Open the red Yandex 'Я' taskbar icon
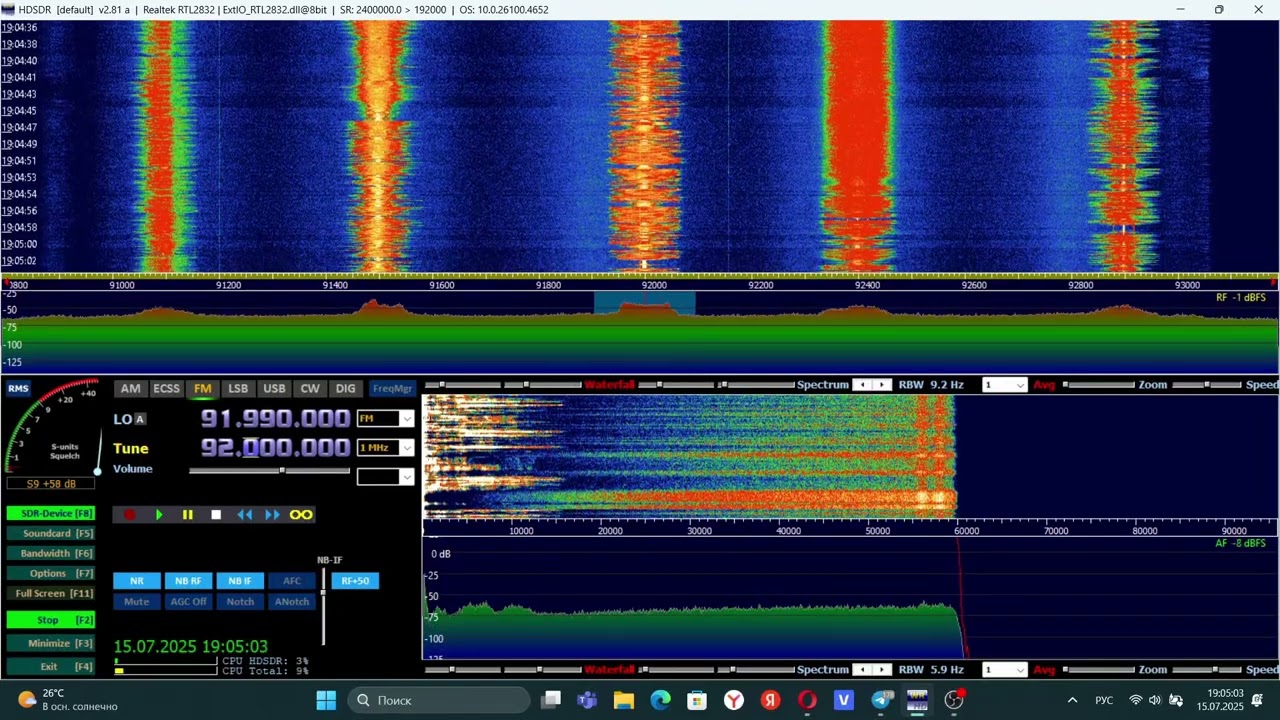 [770, 700]
